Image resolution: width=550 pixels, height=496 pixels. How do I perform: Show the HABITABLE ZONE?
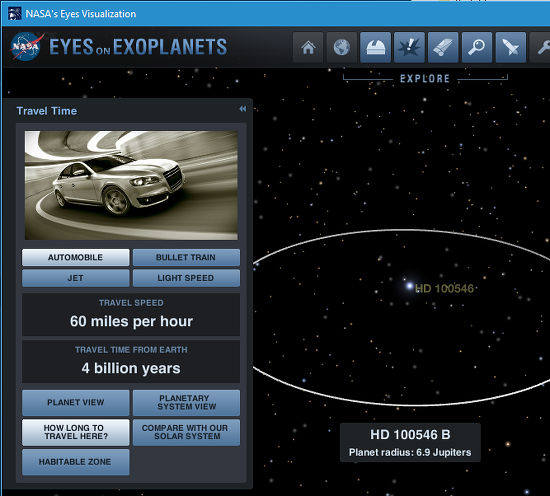pyautogui.click(x=75, y=462)
